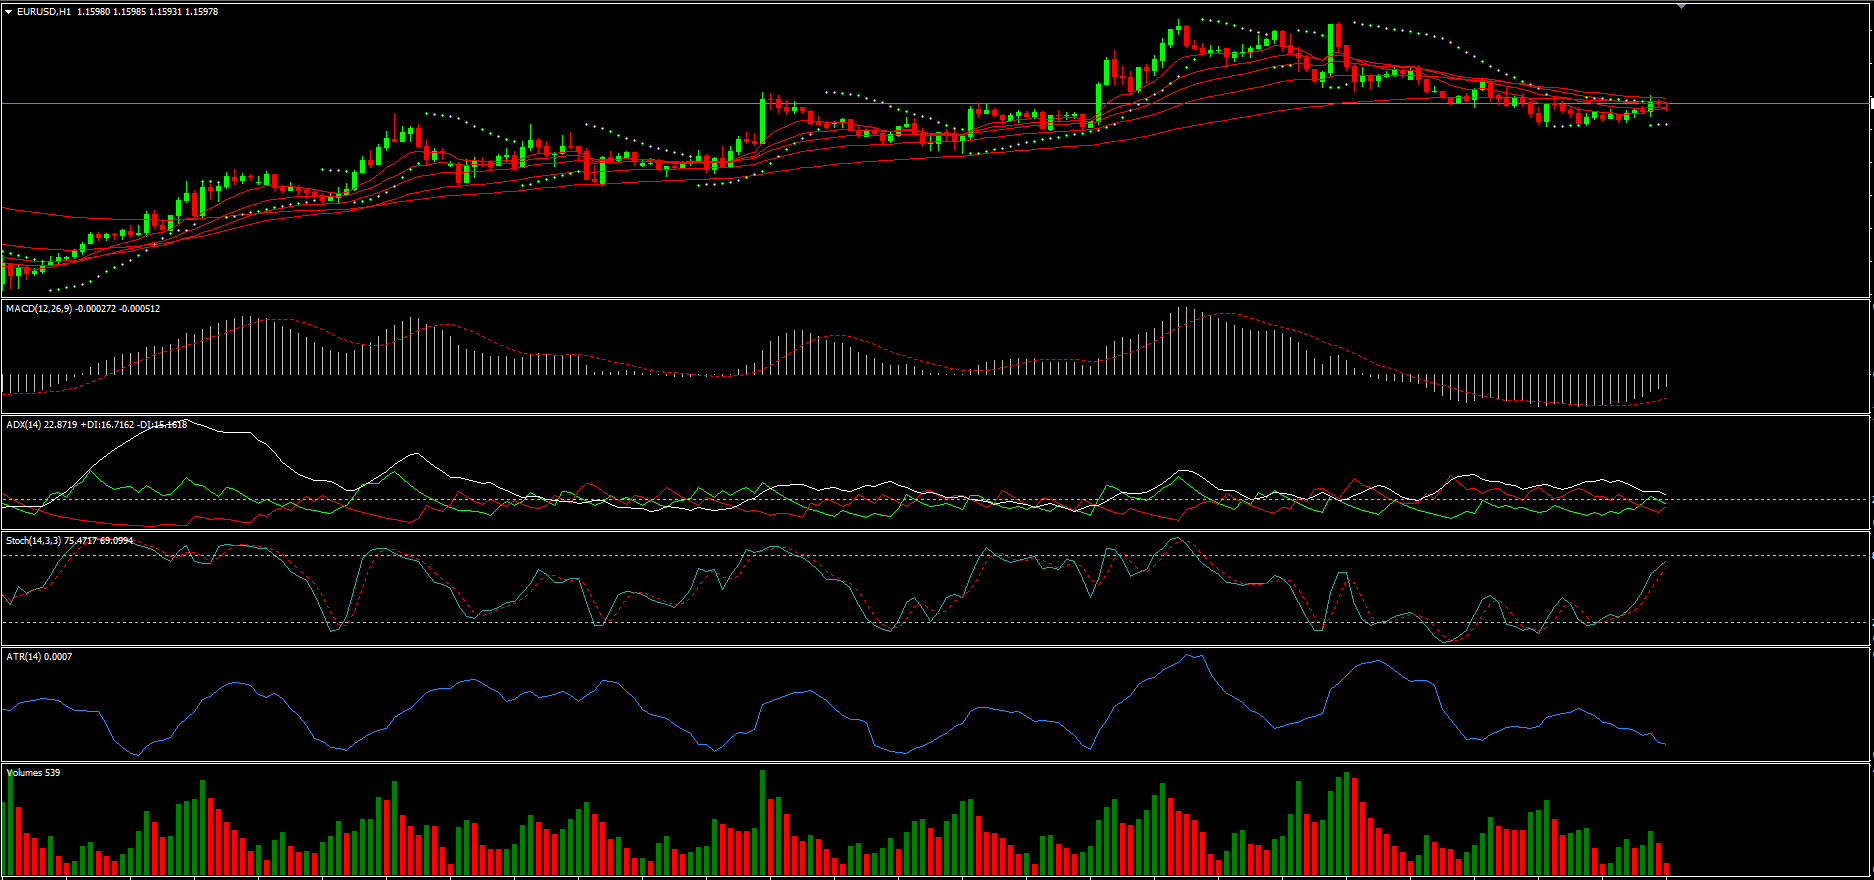Click the current price marker on price scale
This screenshot has height=880, width=1874.
pos(1871,103)
